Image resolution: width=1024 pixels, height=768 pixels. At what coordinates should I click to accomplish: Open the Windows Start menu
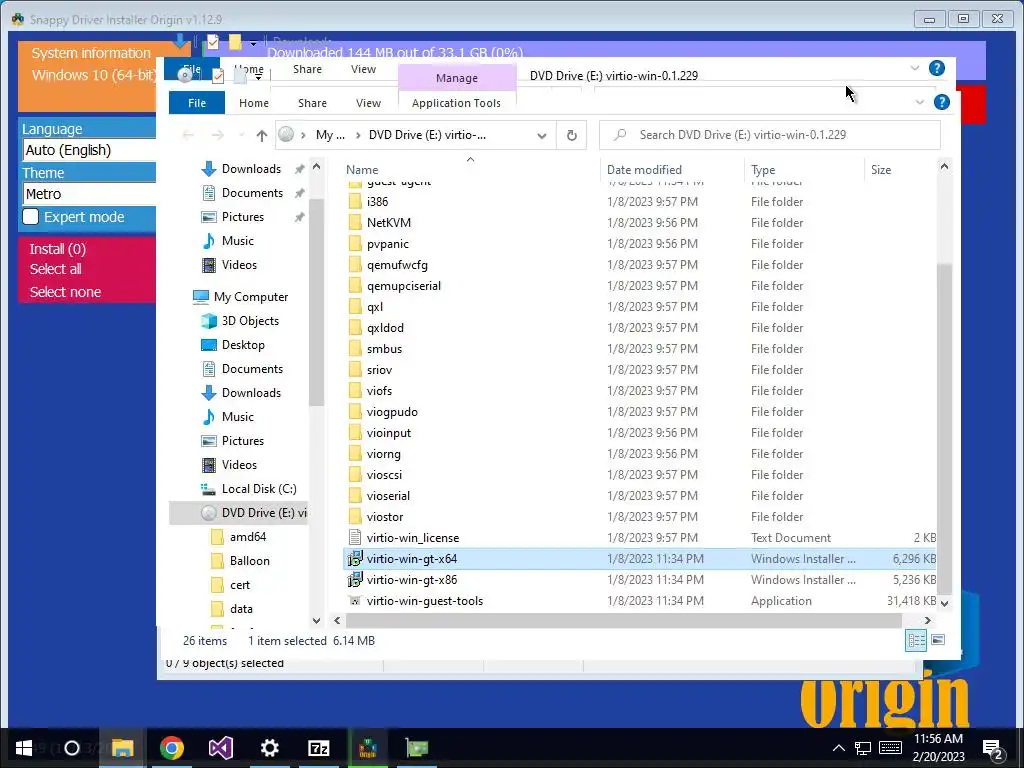(x=24, y=748)
